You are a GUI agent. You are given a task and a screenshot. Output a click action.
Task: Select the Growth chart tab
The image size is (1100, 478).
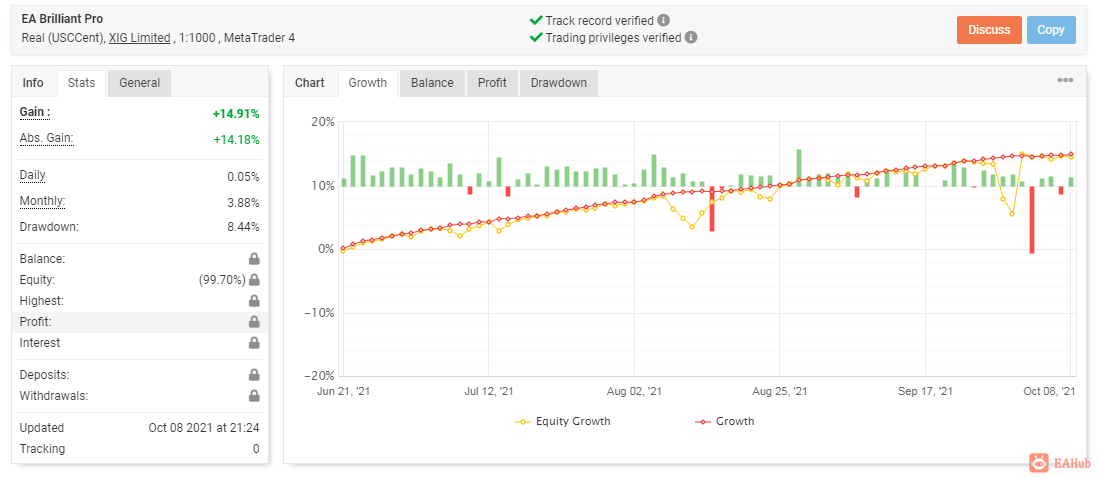pyautogui.click(x=368, y=83)
